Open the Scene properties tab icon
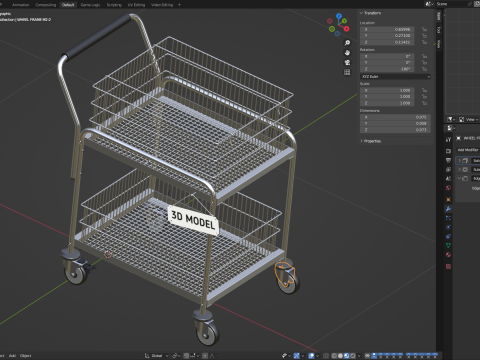This screenshot has height=360, width=480. click(448, 179)
